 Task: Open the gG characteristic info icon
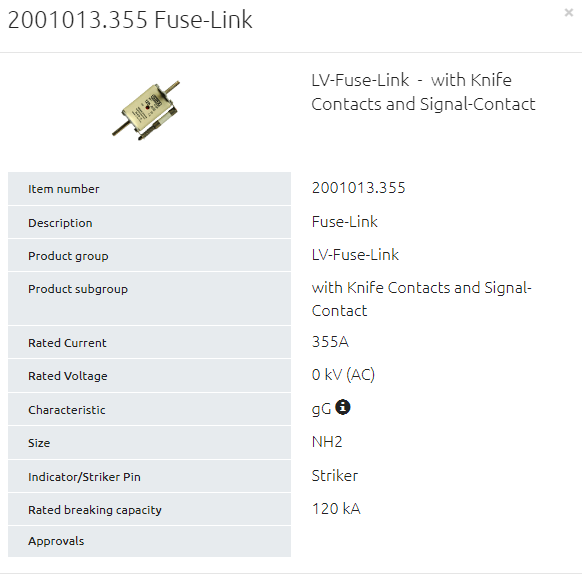pyautogui.click(x=343, y=407)
